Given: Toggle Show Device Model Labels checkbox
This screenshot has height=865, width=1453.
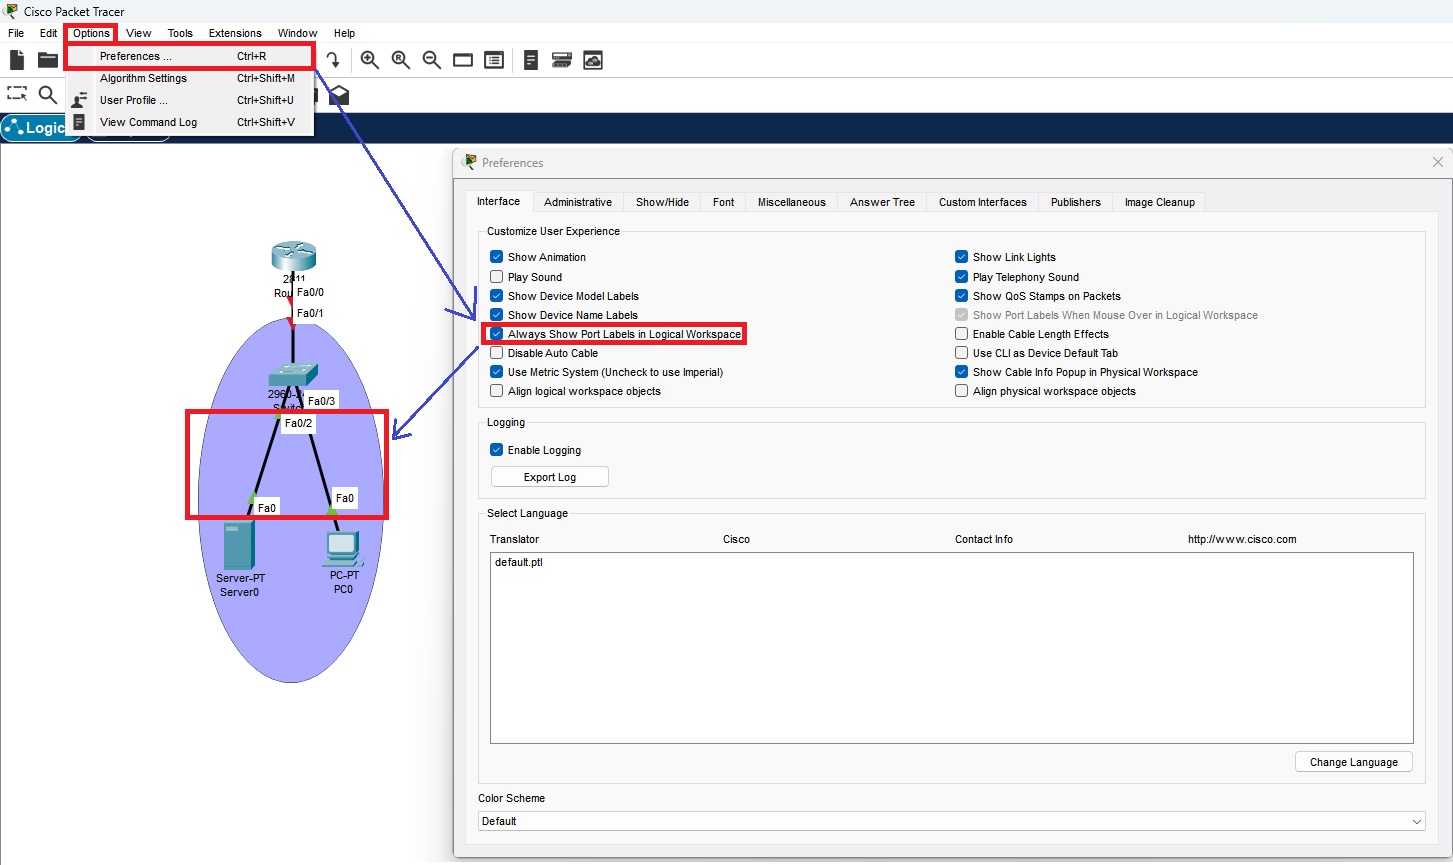Looking at the screenshot, I should pyautogui.click(x=497, y=296).
